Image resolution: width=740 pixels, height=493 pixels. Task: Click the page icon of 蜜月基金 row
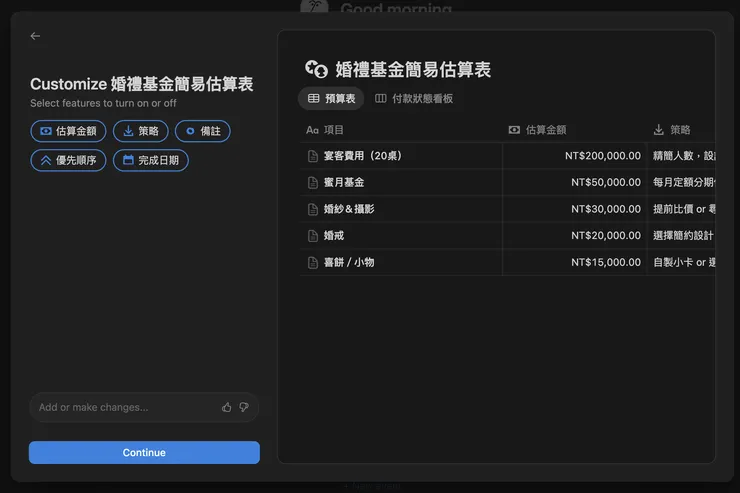[x=313, y=183]
